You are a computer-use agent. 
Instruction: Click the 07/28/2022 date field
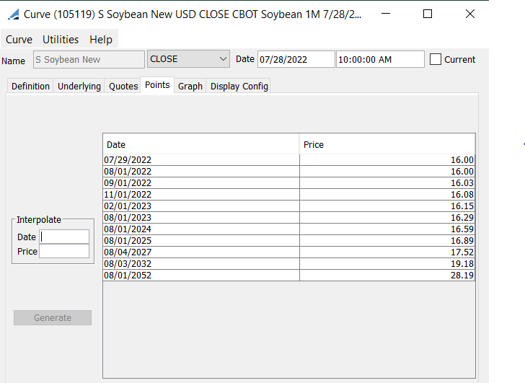click(296, 59)
